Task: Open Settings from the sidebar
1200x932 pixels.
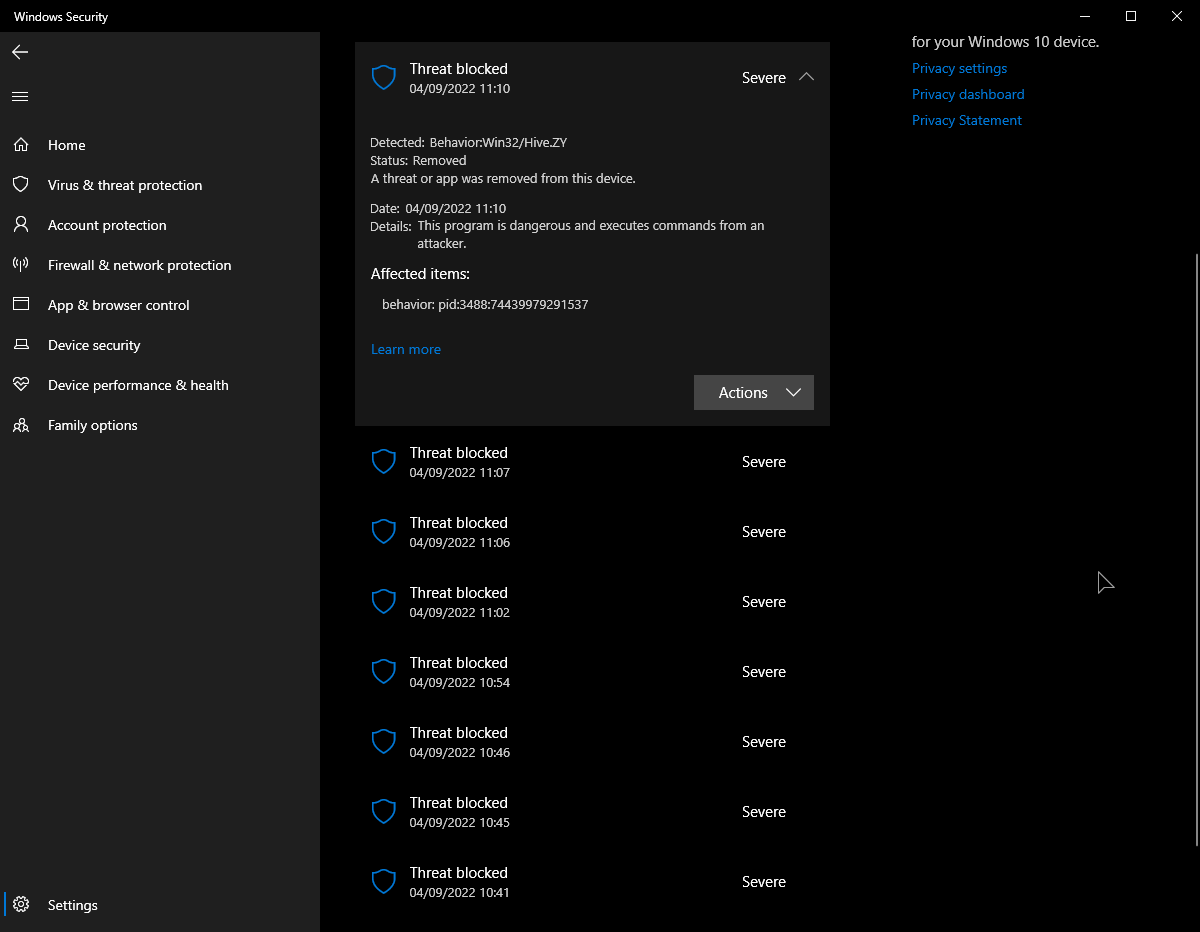Action: pos(72,905)
